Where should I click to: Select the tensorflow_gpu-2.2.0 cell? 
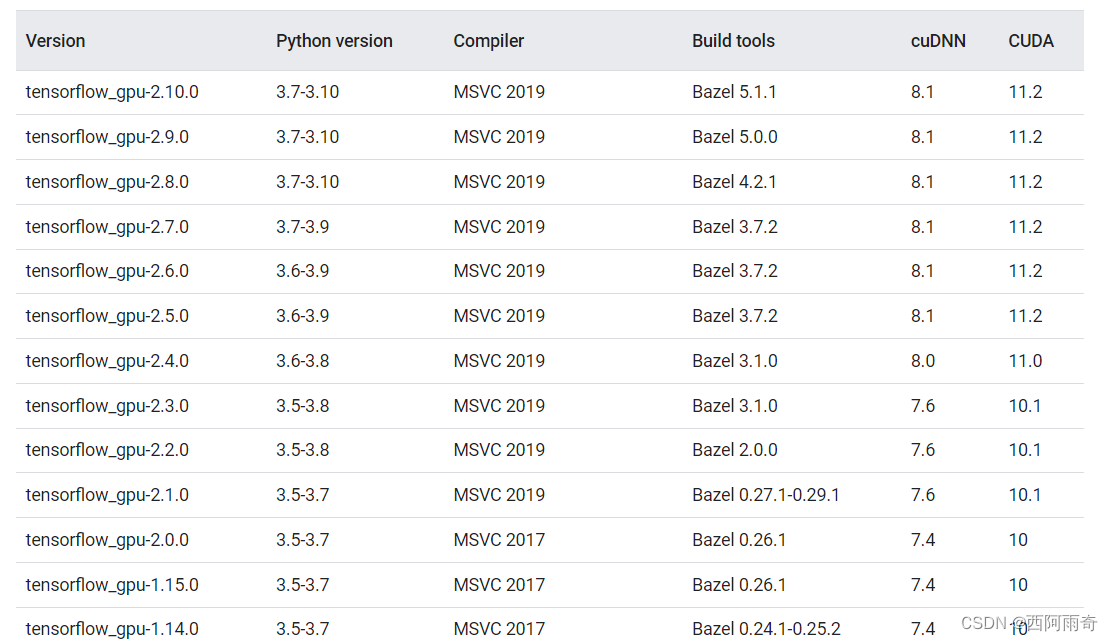coord(107,450)
